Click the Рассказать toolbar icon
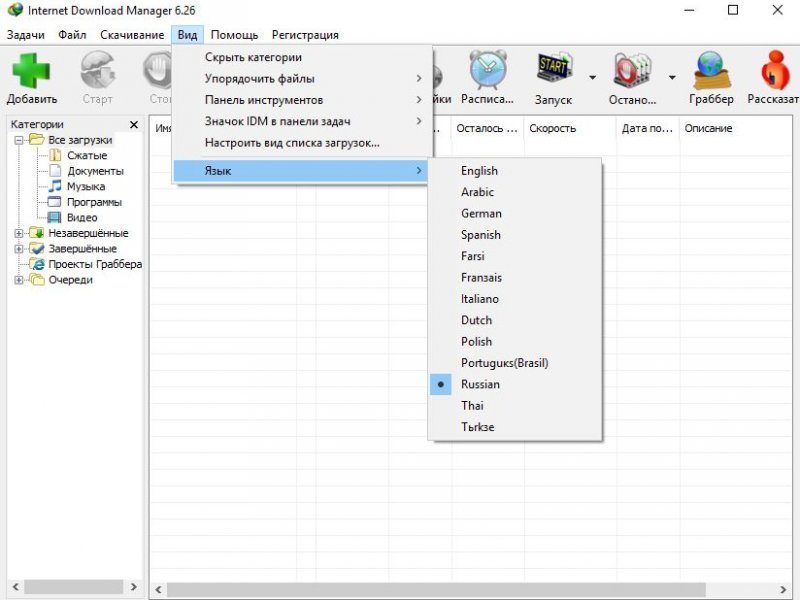 (x=774, y=70)
